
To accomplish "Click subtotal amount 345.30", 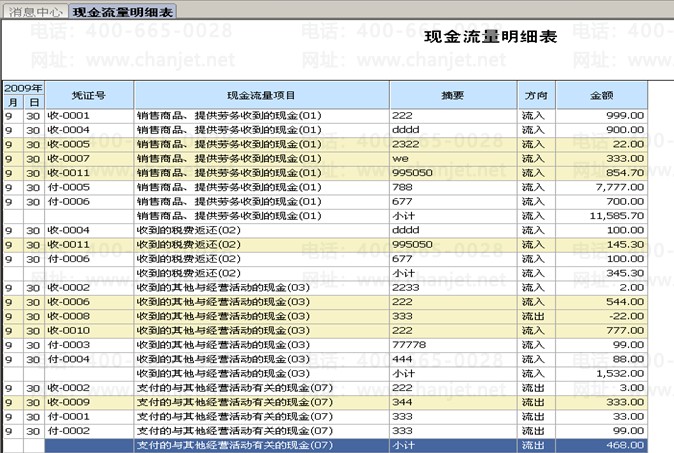I will [601, 273].
